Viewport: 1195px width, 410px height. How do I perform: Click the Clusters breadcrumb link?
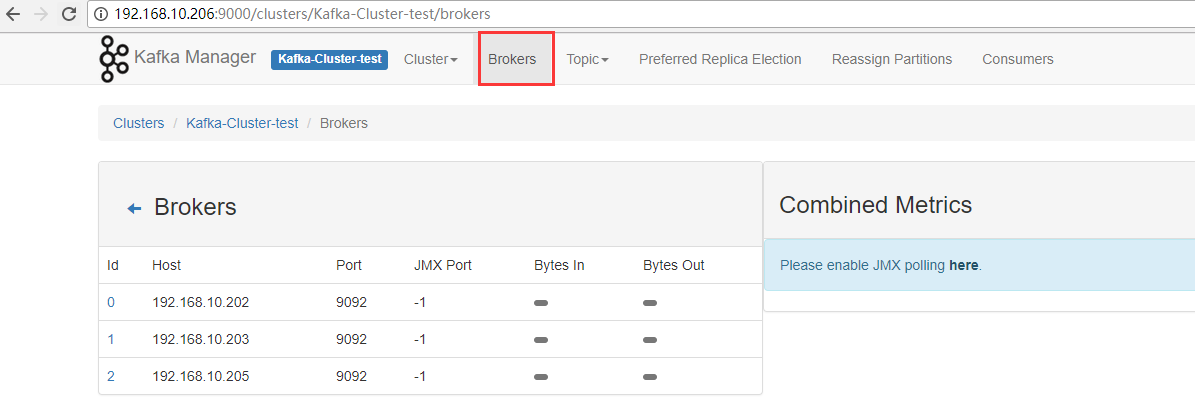pyautogui.click(x=139, y=123)
